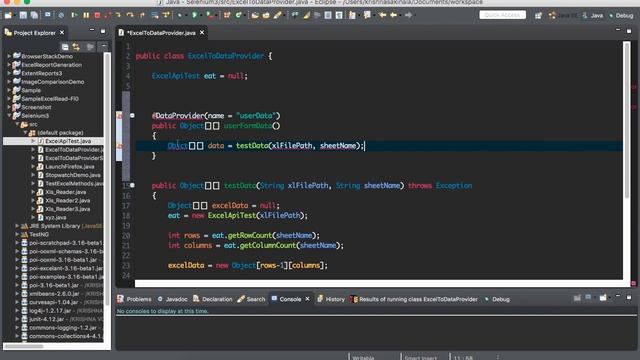This screenshot has height=360, width=640.
Task: Select Xls_Reader2.java in the tree
Action: pos(67,200)
